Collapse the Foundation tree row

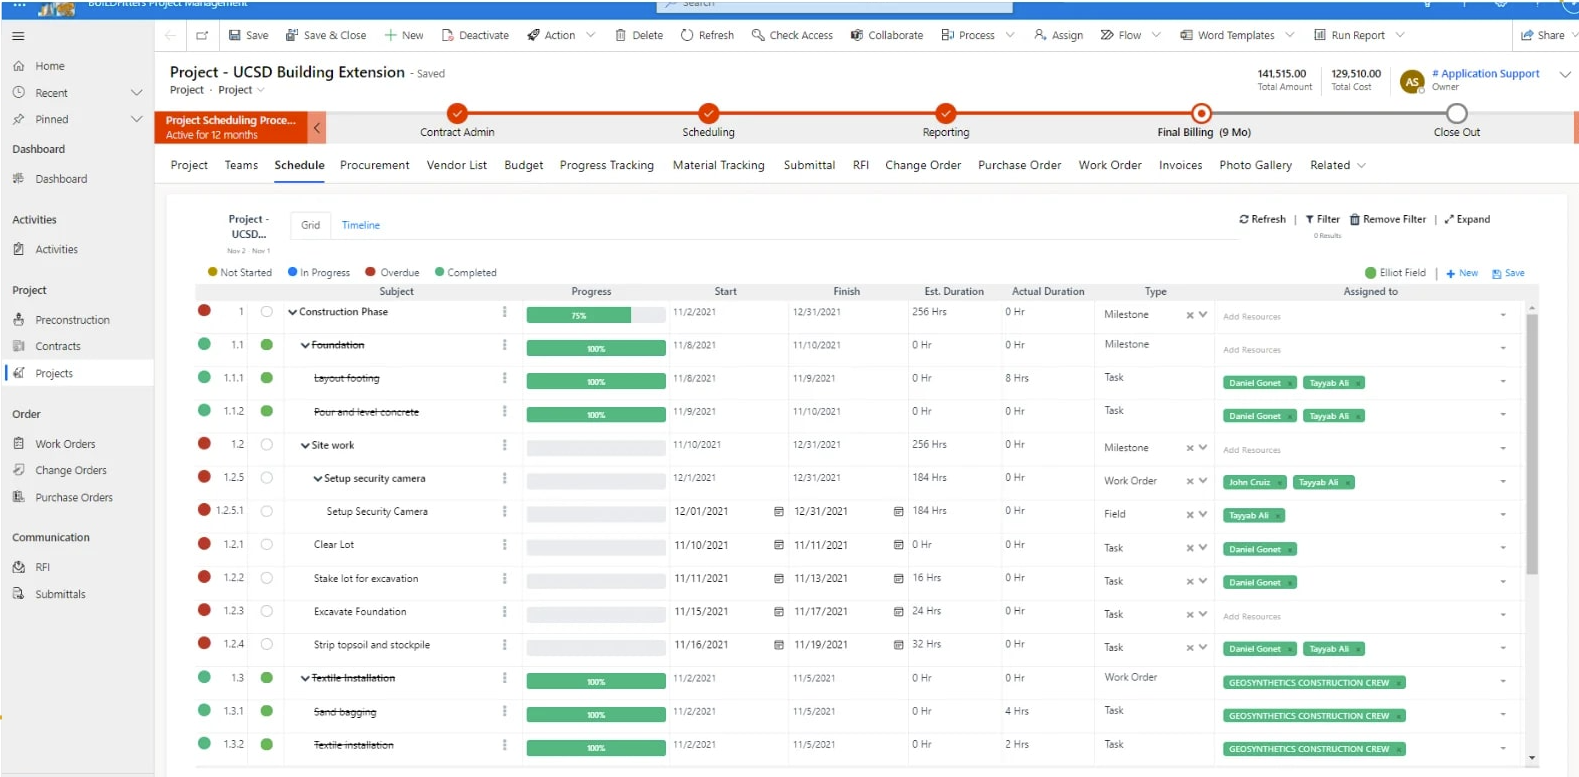(305, 345)
